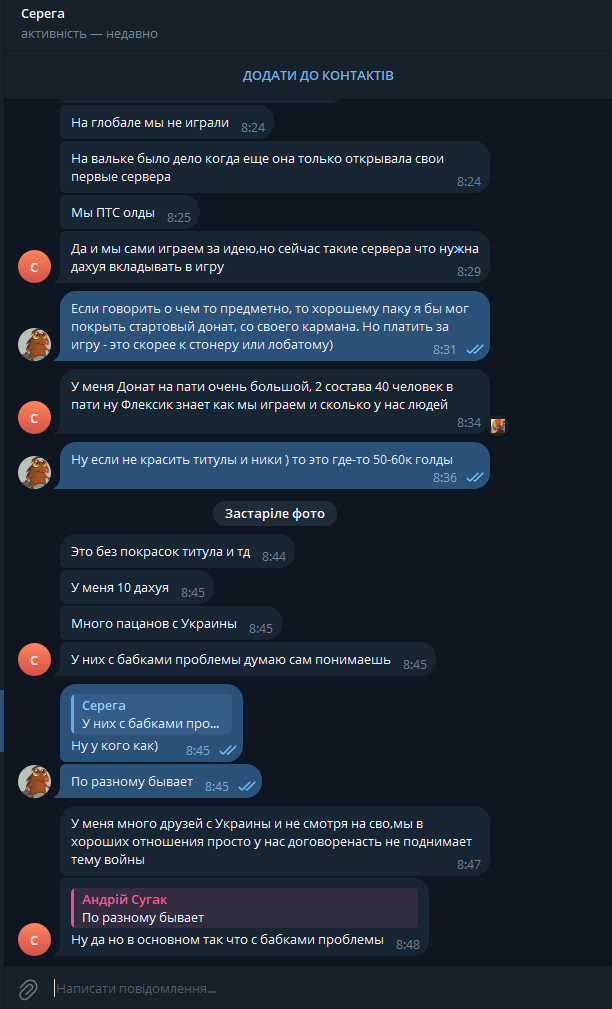The width and height of the screenshot is (612, 1009).
Task: Click Серега's orange avatar beside the 8:29 message
Action: (x=34, y=266)
